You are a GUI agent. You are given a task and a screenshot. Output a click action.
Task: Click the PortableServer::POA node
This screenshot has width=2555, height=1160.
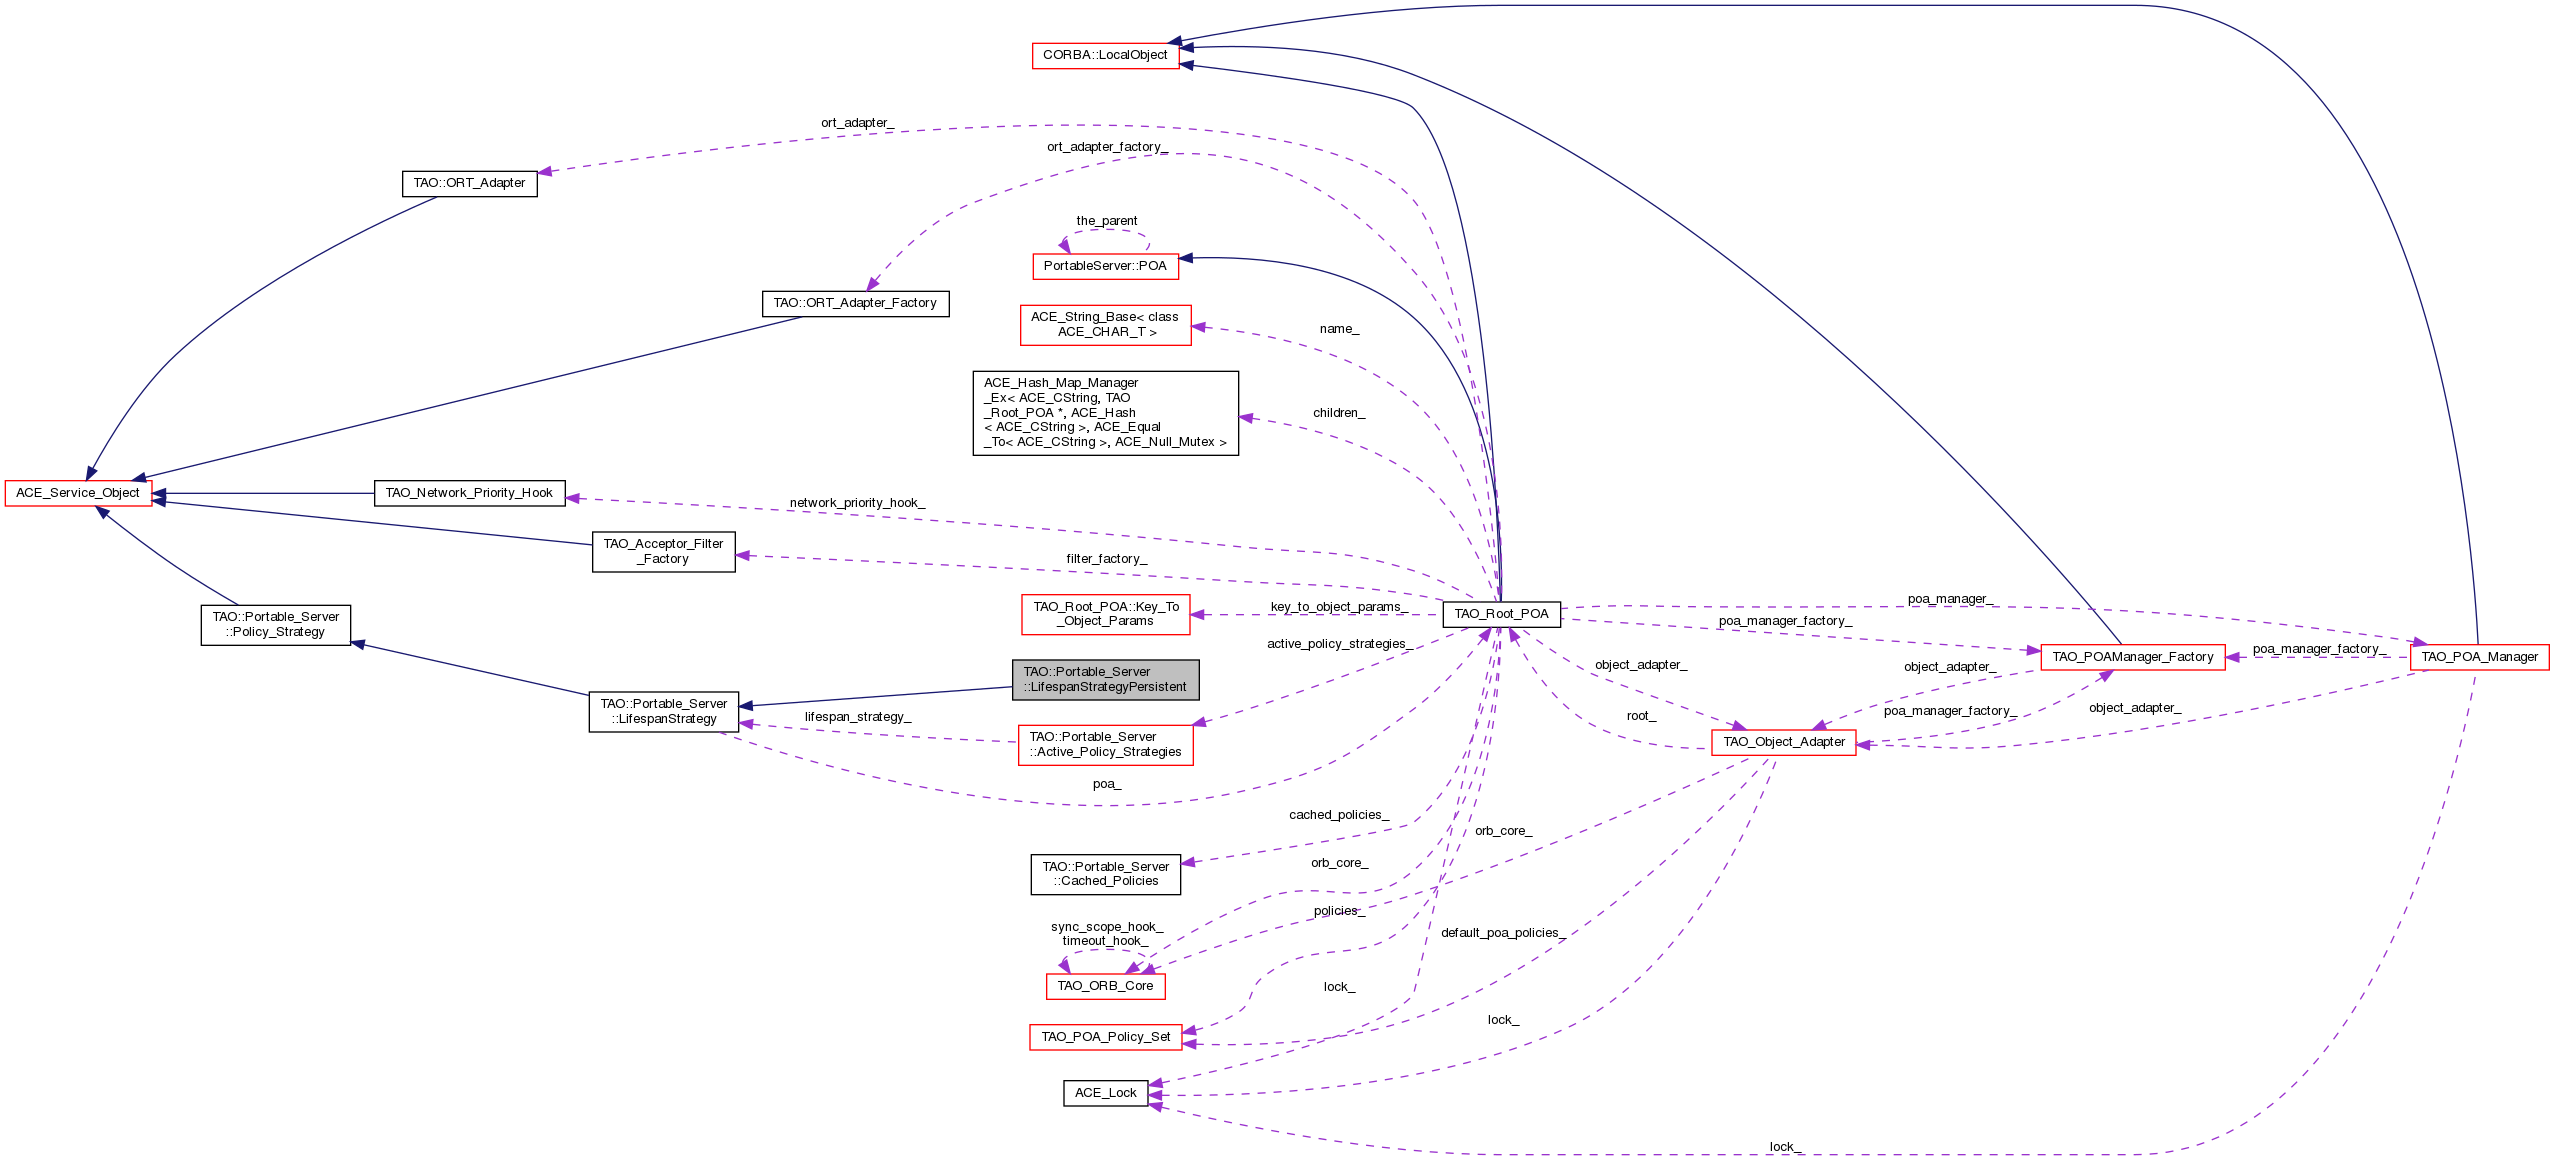tap(1105, 266)
